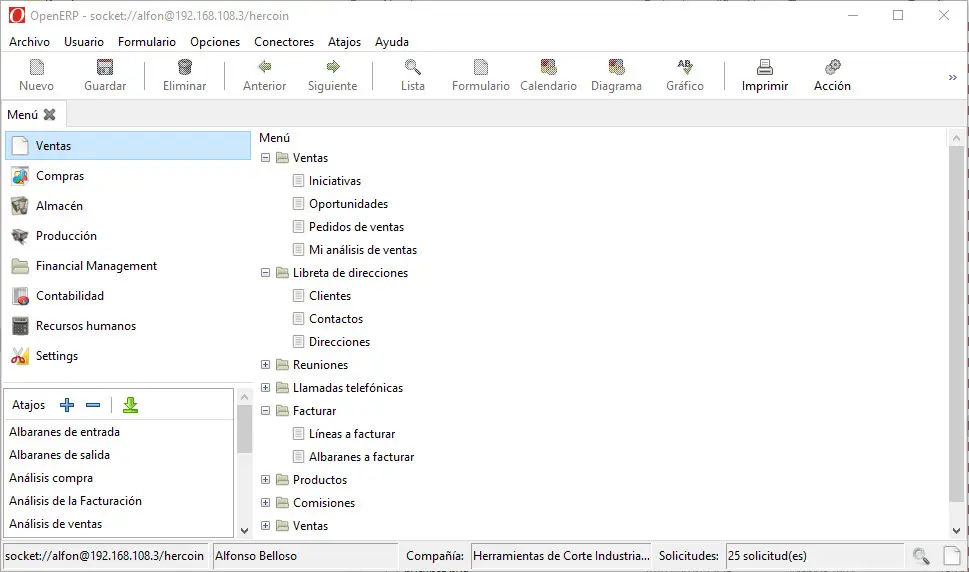The width and height of the screenshot is (969, 572).
Task: Switch to Diagrama view
Action: 616,67
